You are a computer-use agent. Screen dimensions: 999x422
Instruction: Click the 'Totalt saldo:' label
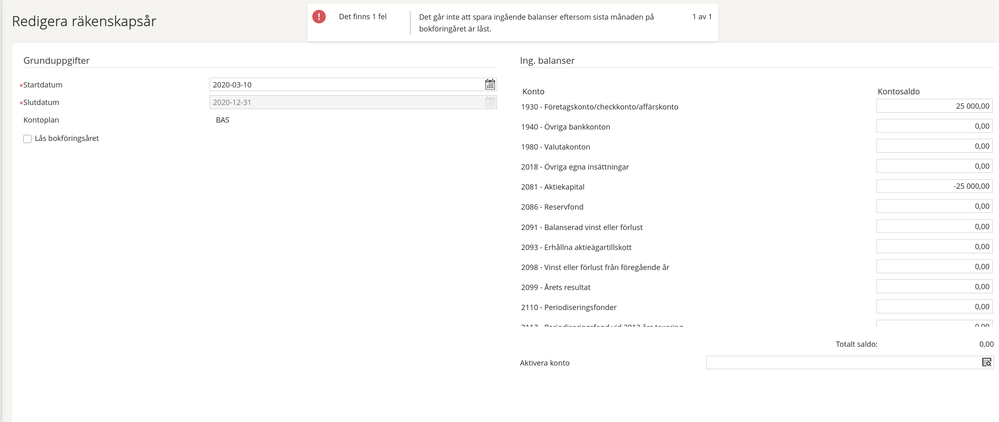(x=856, y=344)
